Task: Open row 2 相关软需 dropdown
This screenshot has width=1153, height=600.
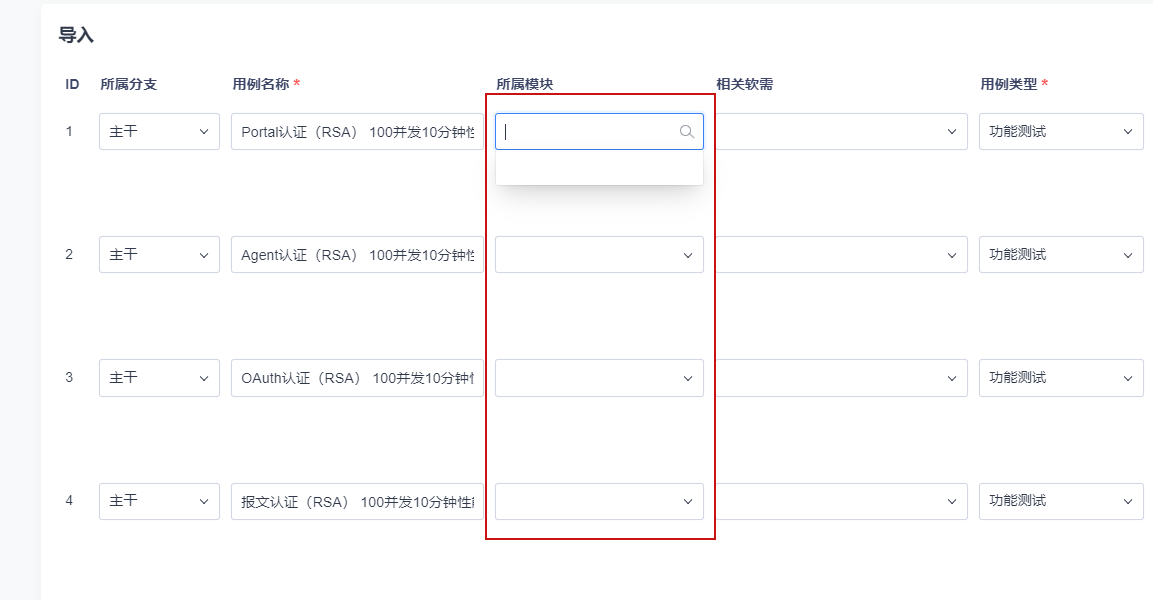Action: 840,255
